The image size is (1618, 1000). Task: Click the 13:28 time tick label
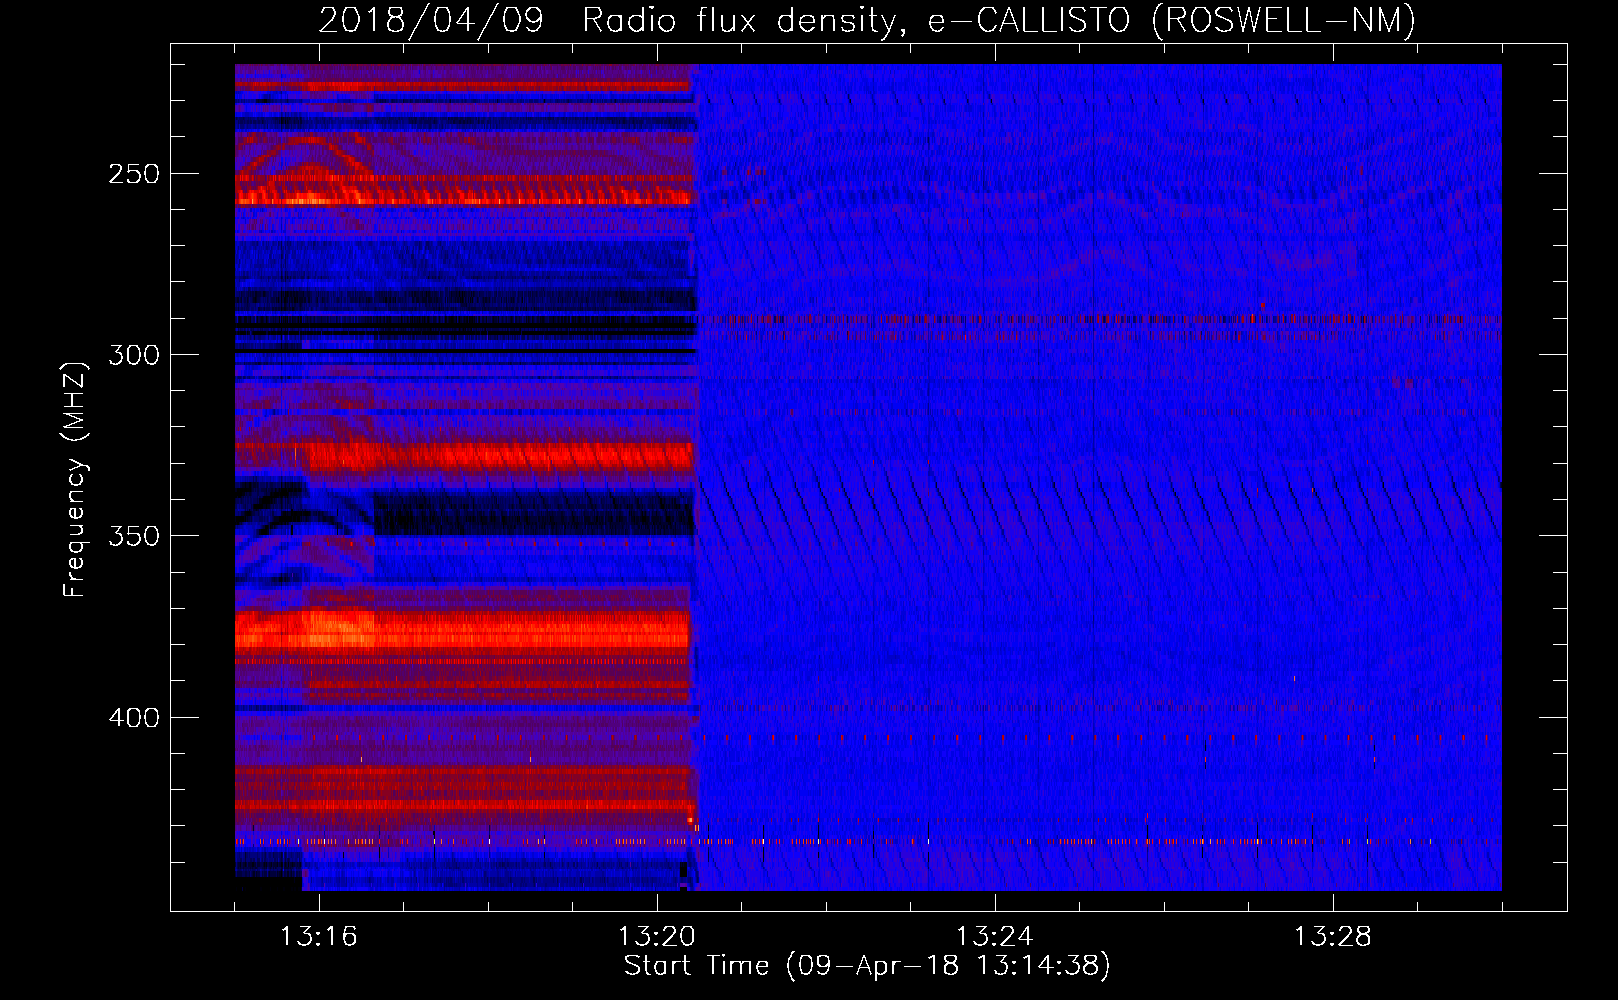tap(1333, 937)
